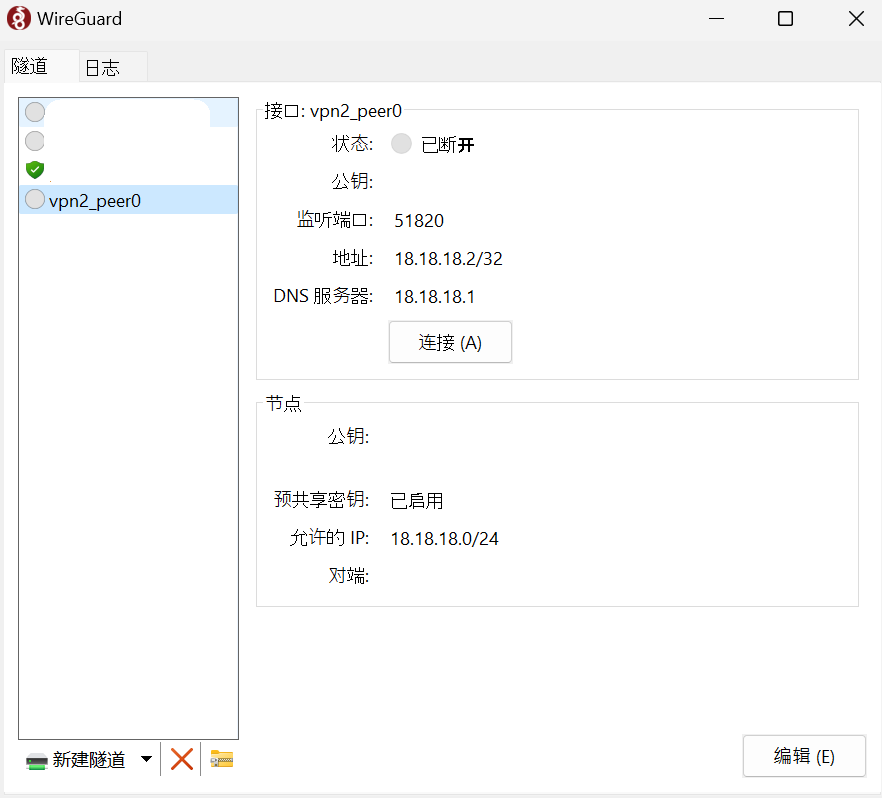Delete tunnel with the red X icon
Image resolution: width=882 pixels, height=798 pixels.
(x=181, y=759)
